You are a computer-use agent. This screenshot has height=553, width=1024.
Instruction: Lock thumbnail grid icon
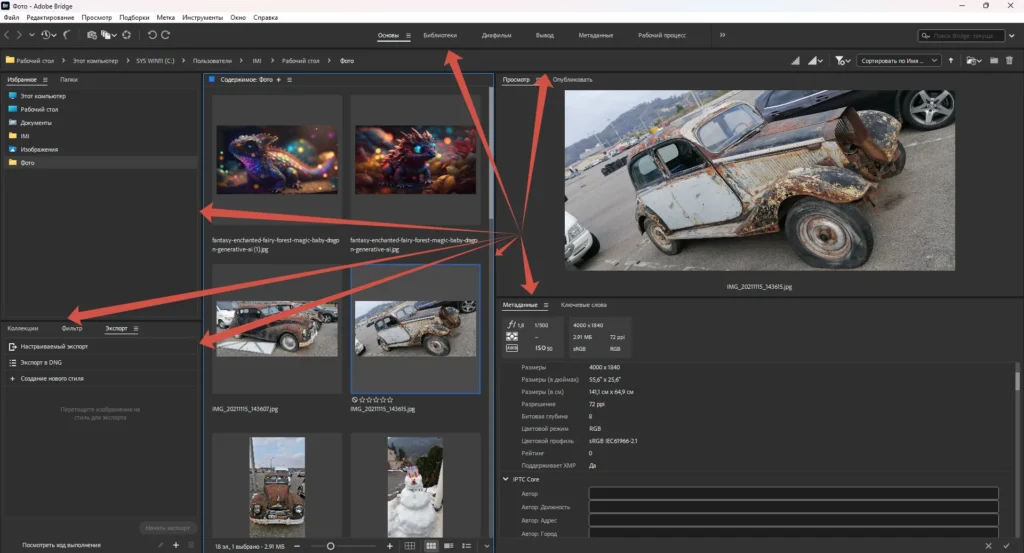point(409,546)
